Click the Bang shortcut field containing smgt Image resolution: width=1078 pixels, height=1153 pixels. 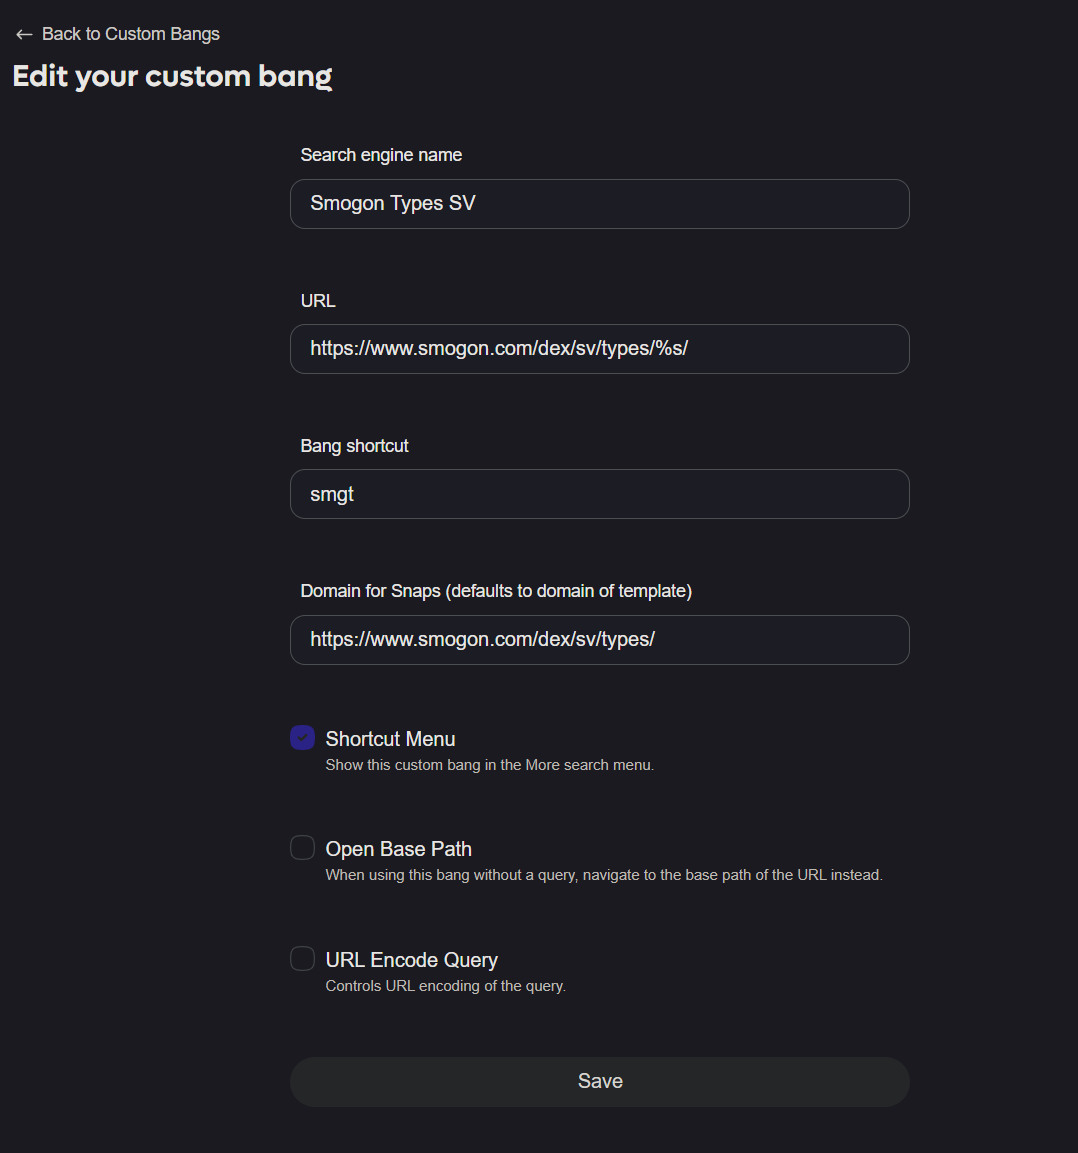(x=600, y=494)
